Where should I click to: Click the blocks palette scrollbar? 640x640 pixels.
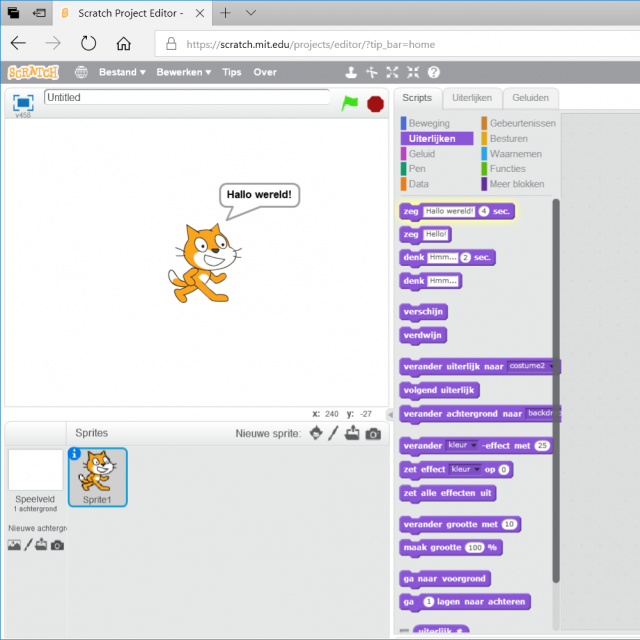click(x=556, y=390)
